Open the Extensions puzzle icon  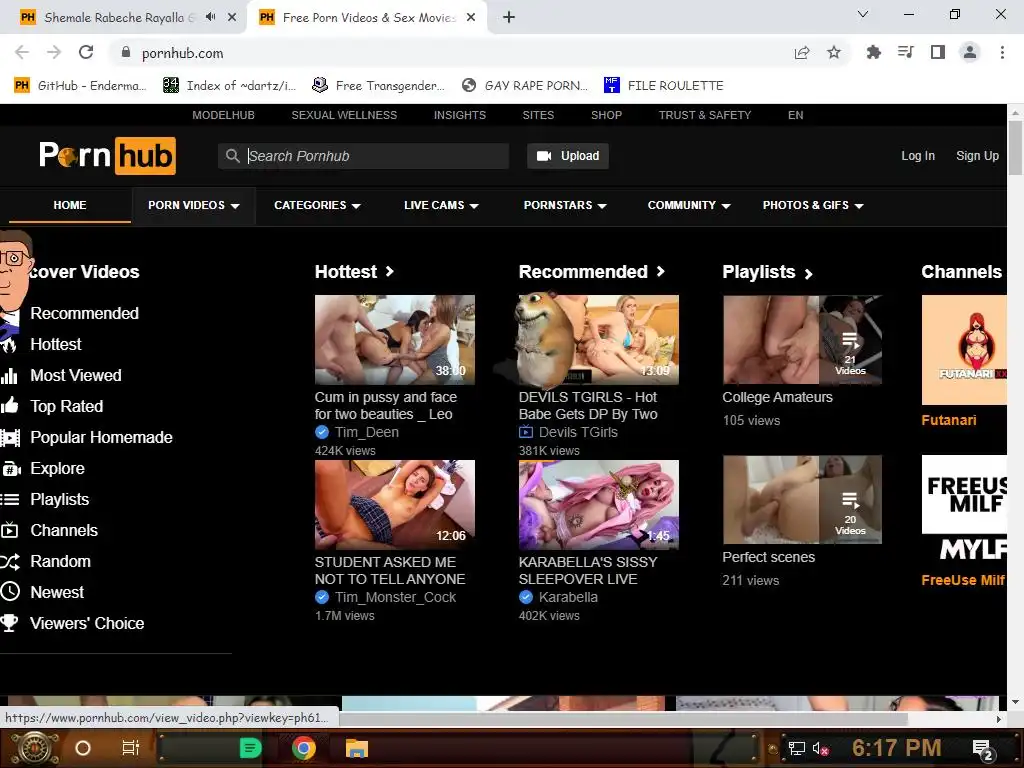(874, 52)
